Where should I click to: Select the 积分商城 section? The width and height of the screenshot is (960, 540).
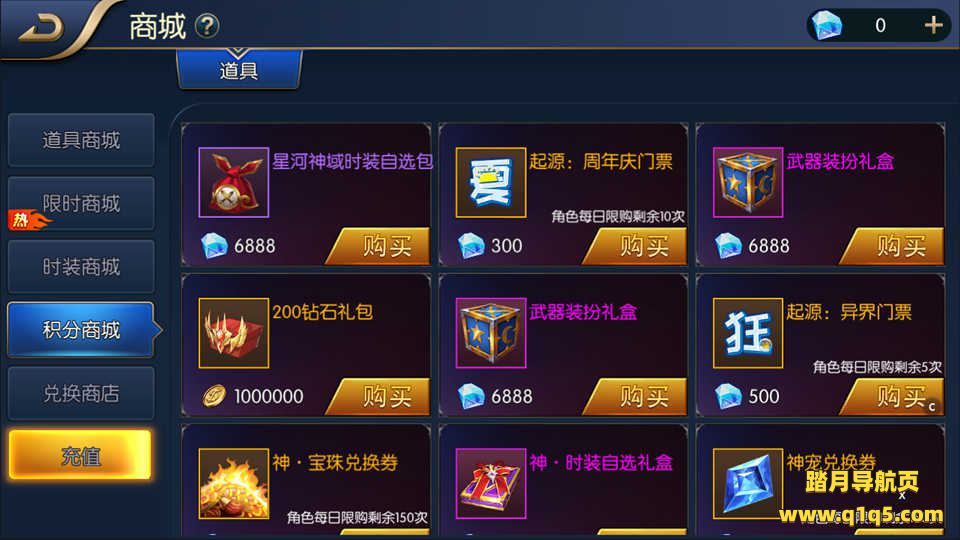click(x=81, y=330)
